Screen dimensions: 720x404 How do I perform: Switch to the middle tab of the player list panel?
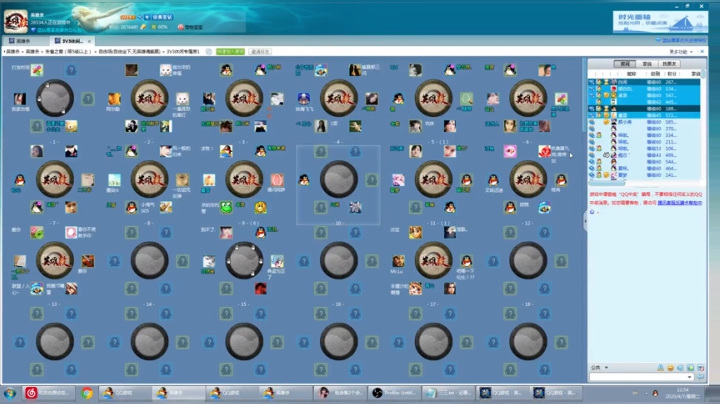coord(647,64)
